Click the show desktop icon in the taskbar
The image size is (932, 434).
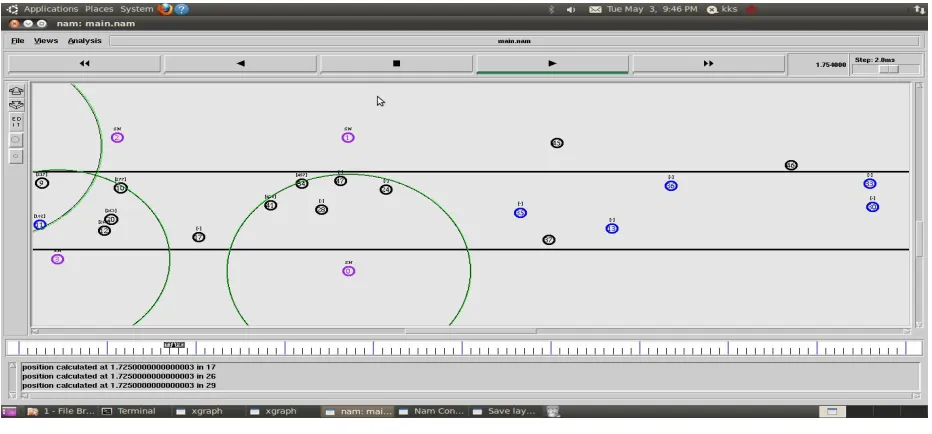coord(9,411)
